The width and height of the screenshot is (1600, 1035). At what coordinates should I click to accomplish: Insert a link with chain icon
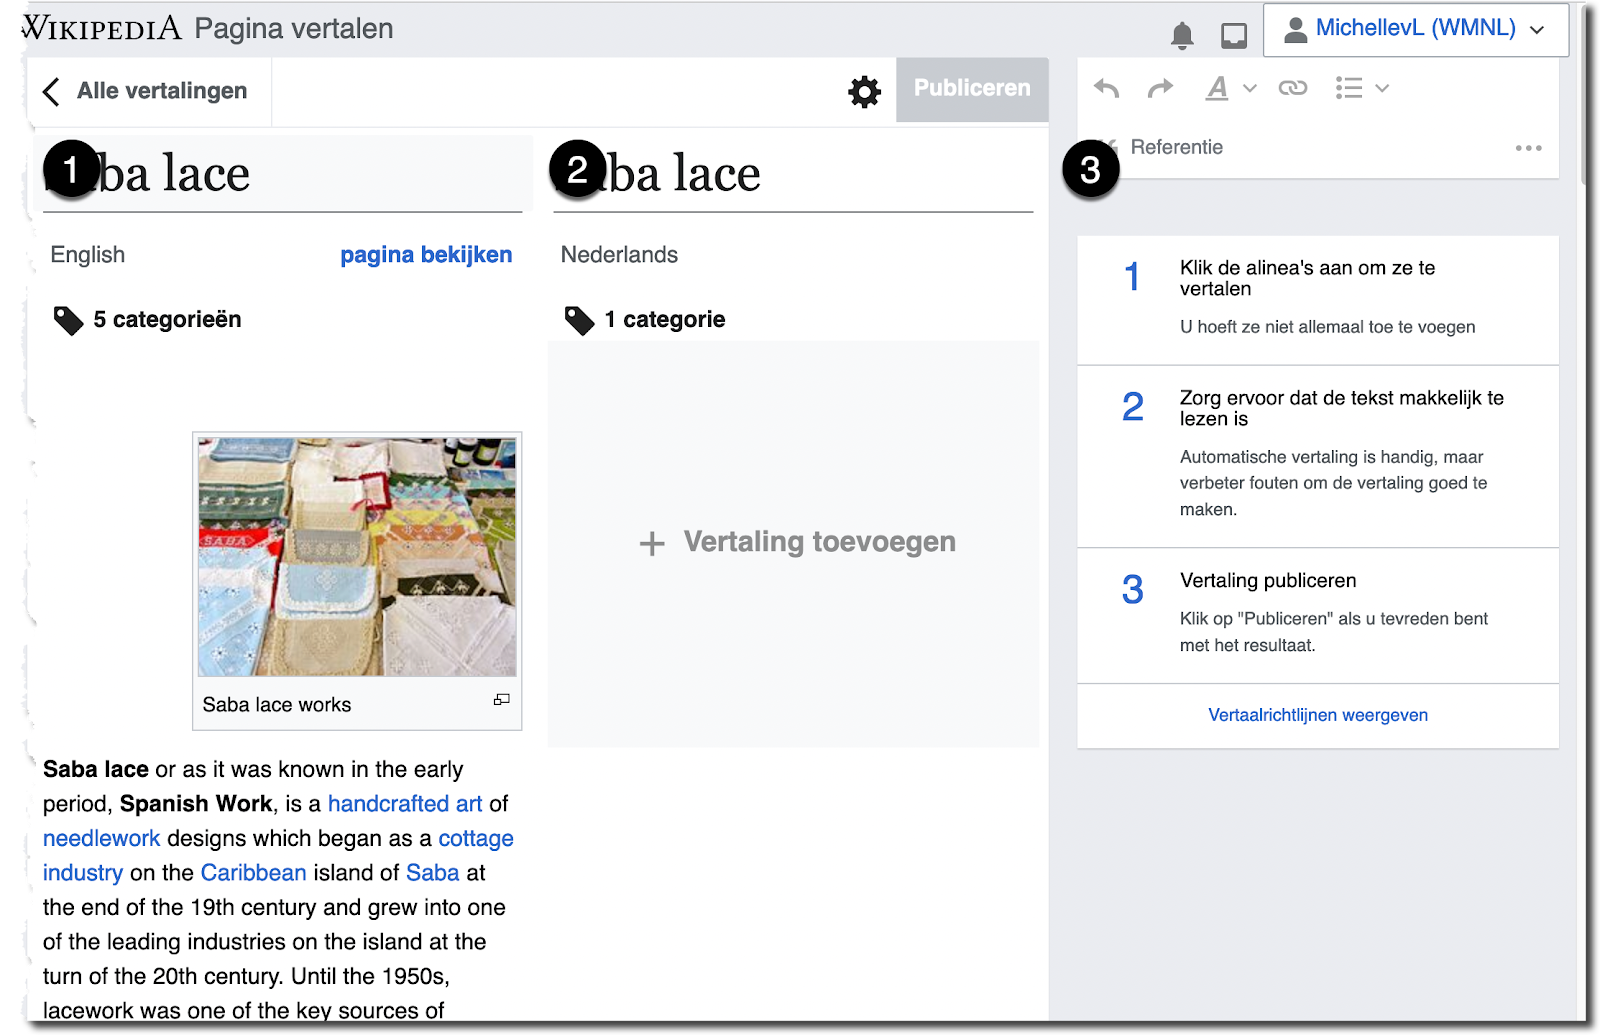[1292, 89]
